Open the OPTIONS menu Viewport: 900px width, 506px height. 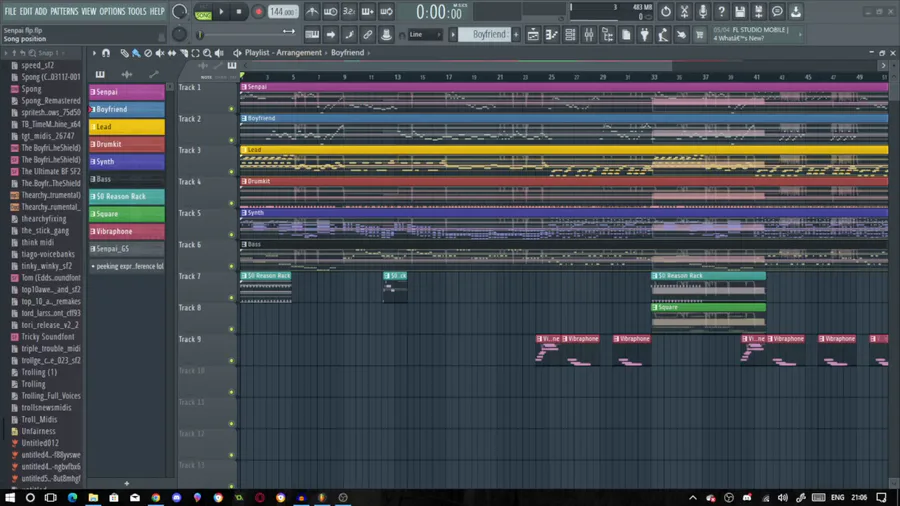pyautogui.click(x=112, y=11)
